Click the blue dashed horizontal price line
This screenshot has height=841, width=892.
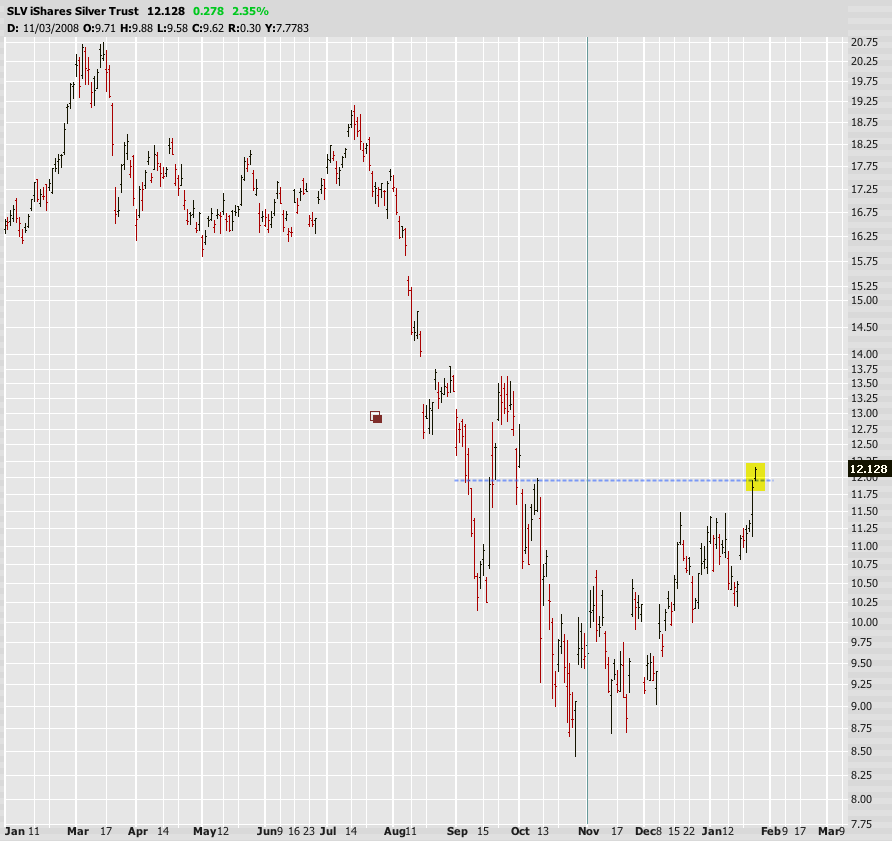tap(613, 481)
